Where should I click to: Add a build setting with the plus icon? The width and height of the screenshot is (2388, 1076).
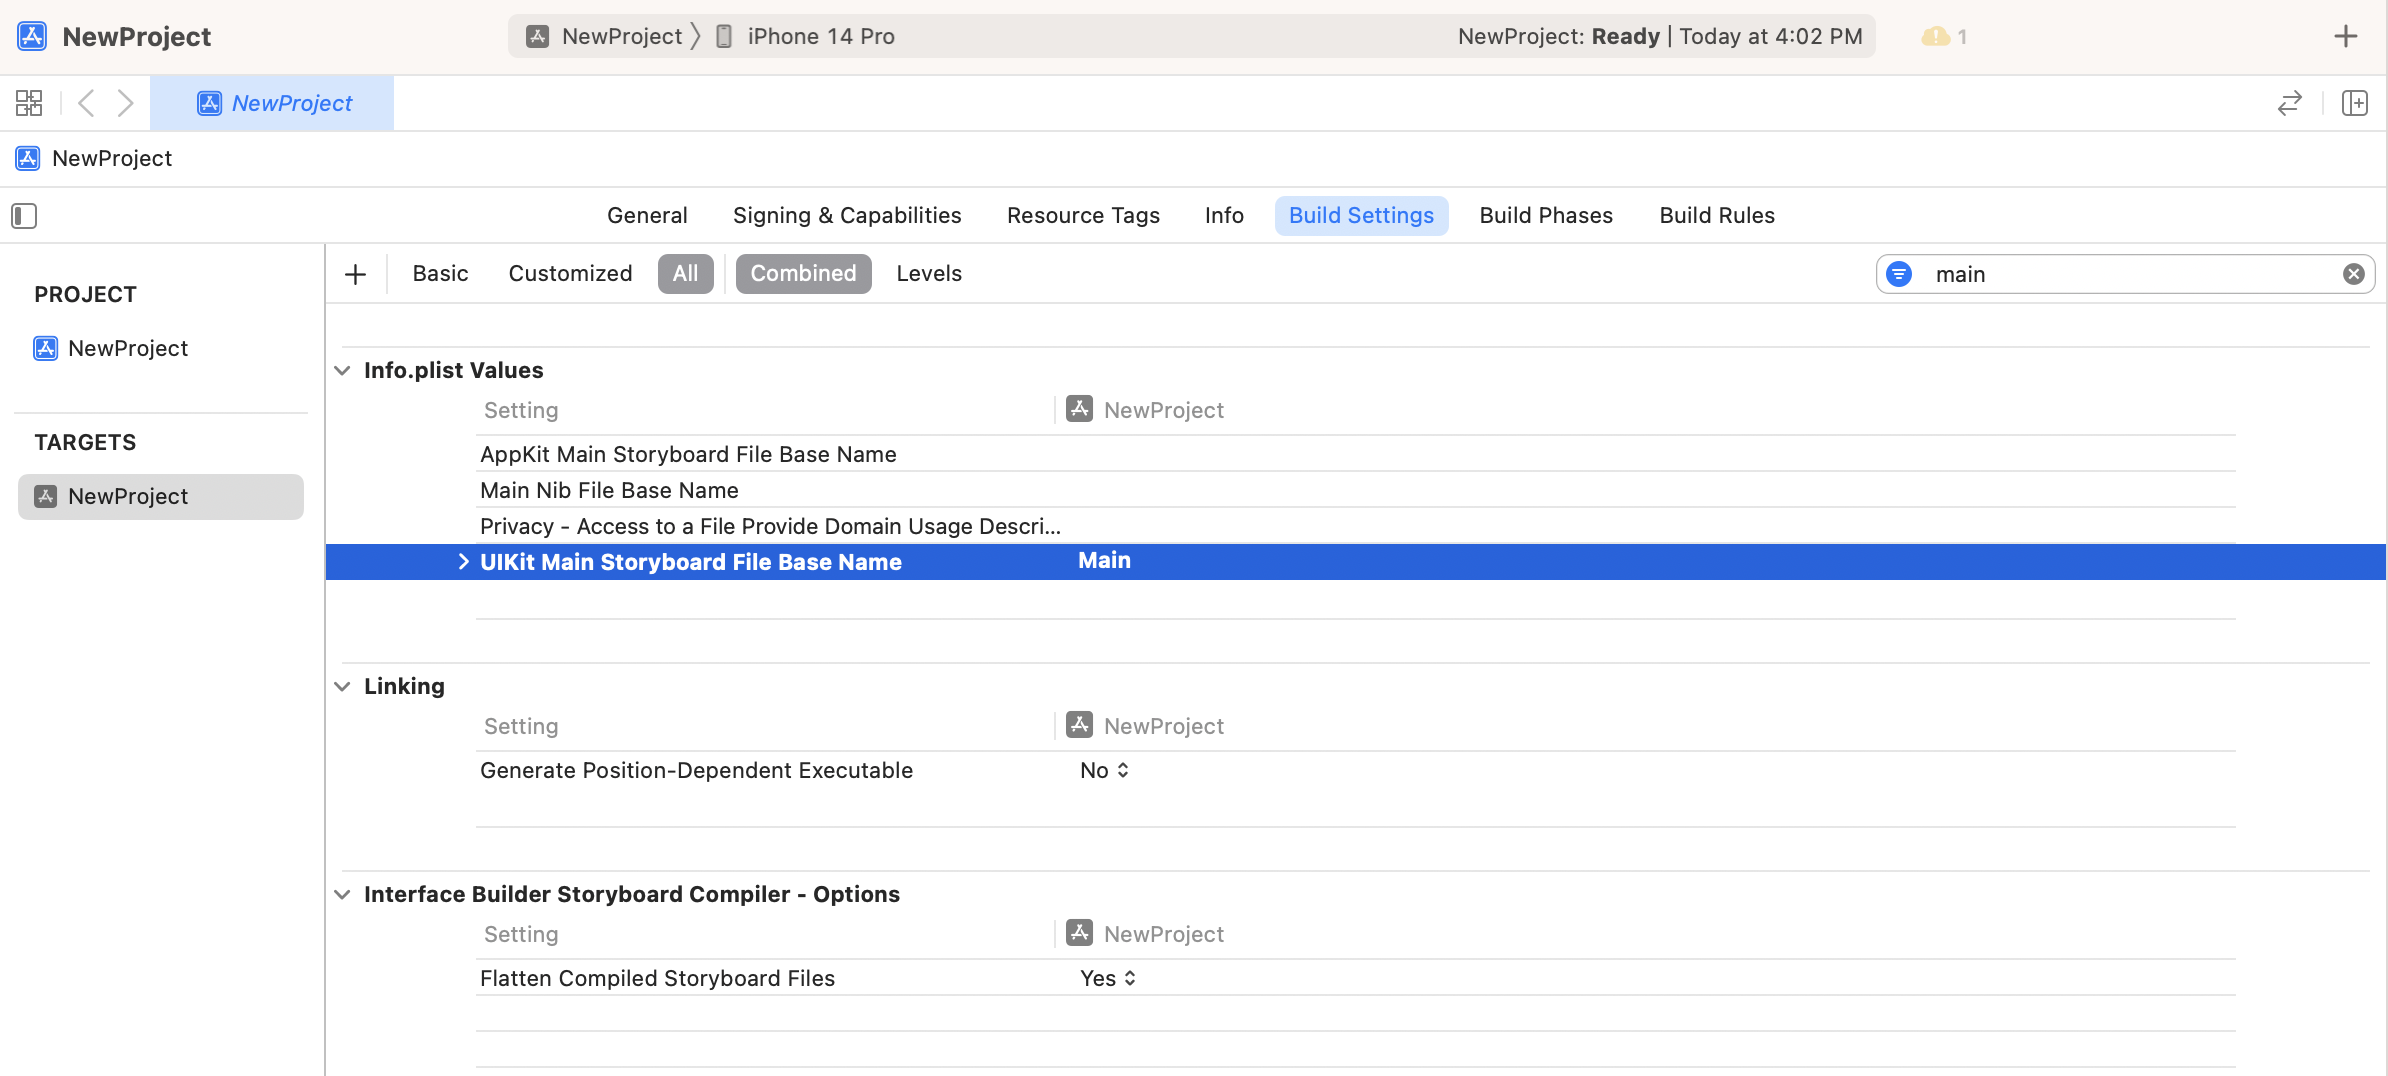355,274
